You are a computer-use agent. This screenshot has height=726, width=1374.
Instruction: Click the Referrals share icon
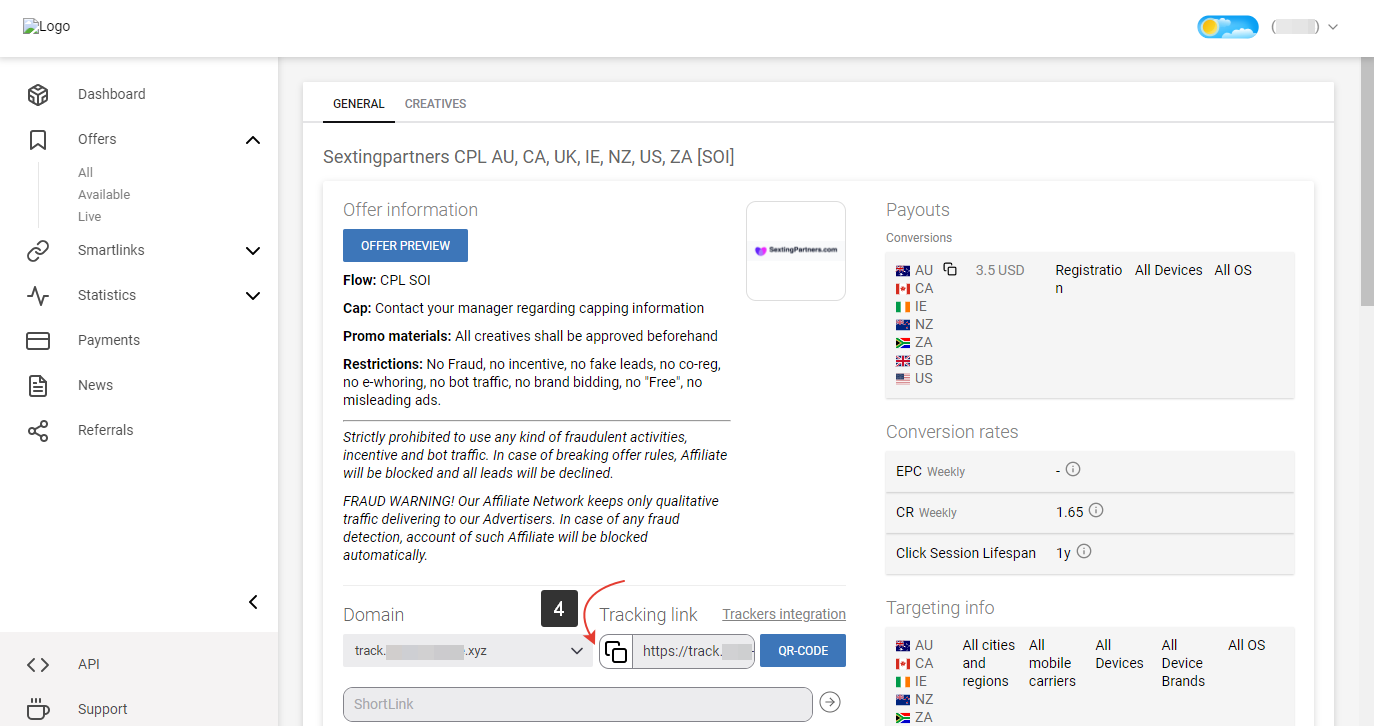pos(38,430)
